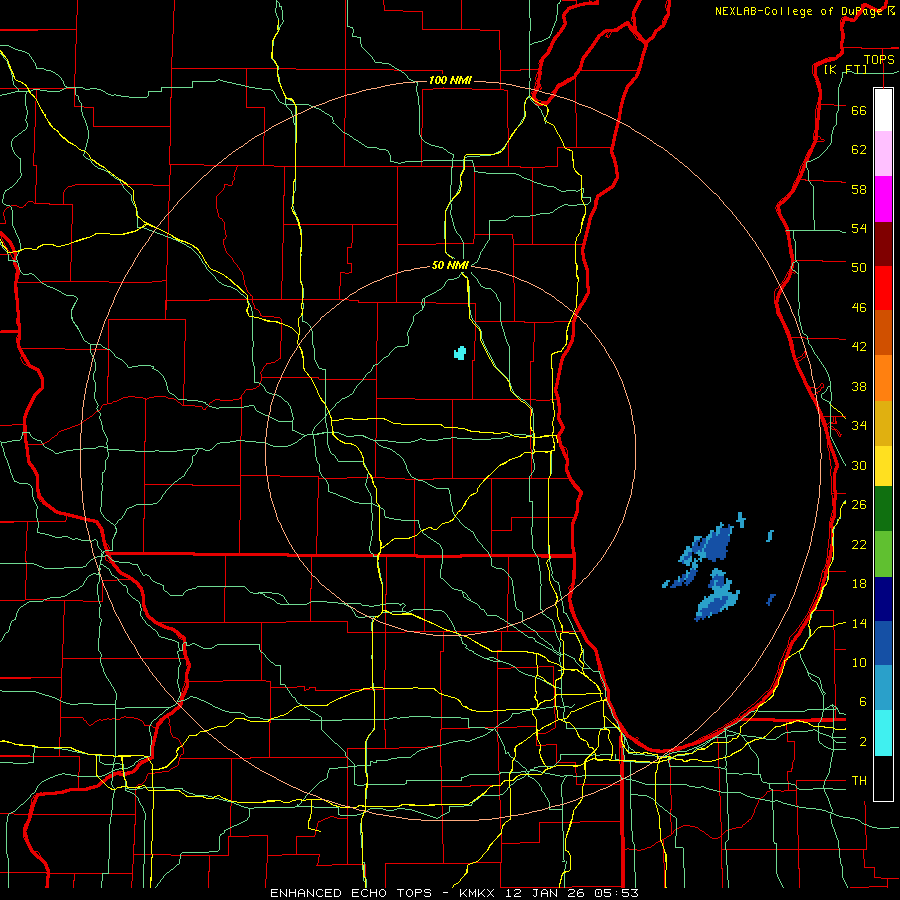Click the light green legend swatch

883,554
